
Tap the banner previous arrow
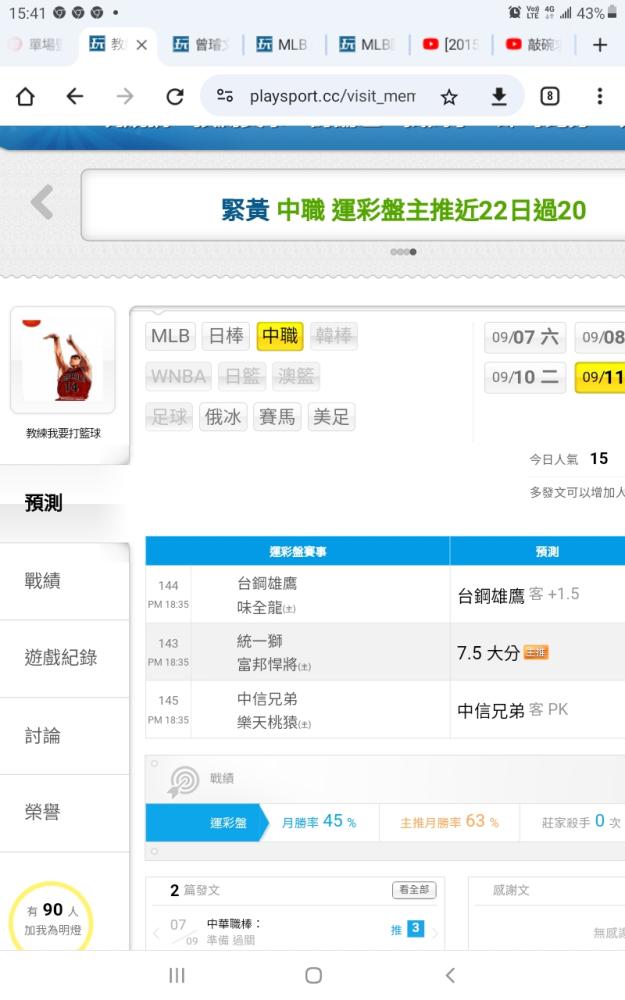click(x=42, y=202)
